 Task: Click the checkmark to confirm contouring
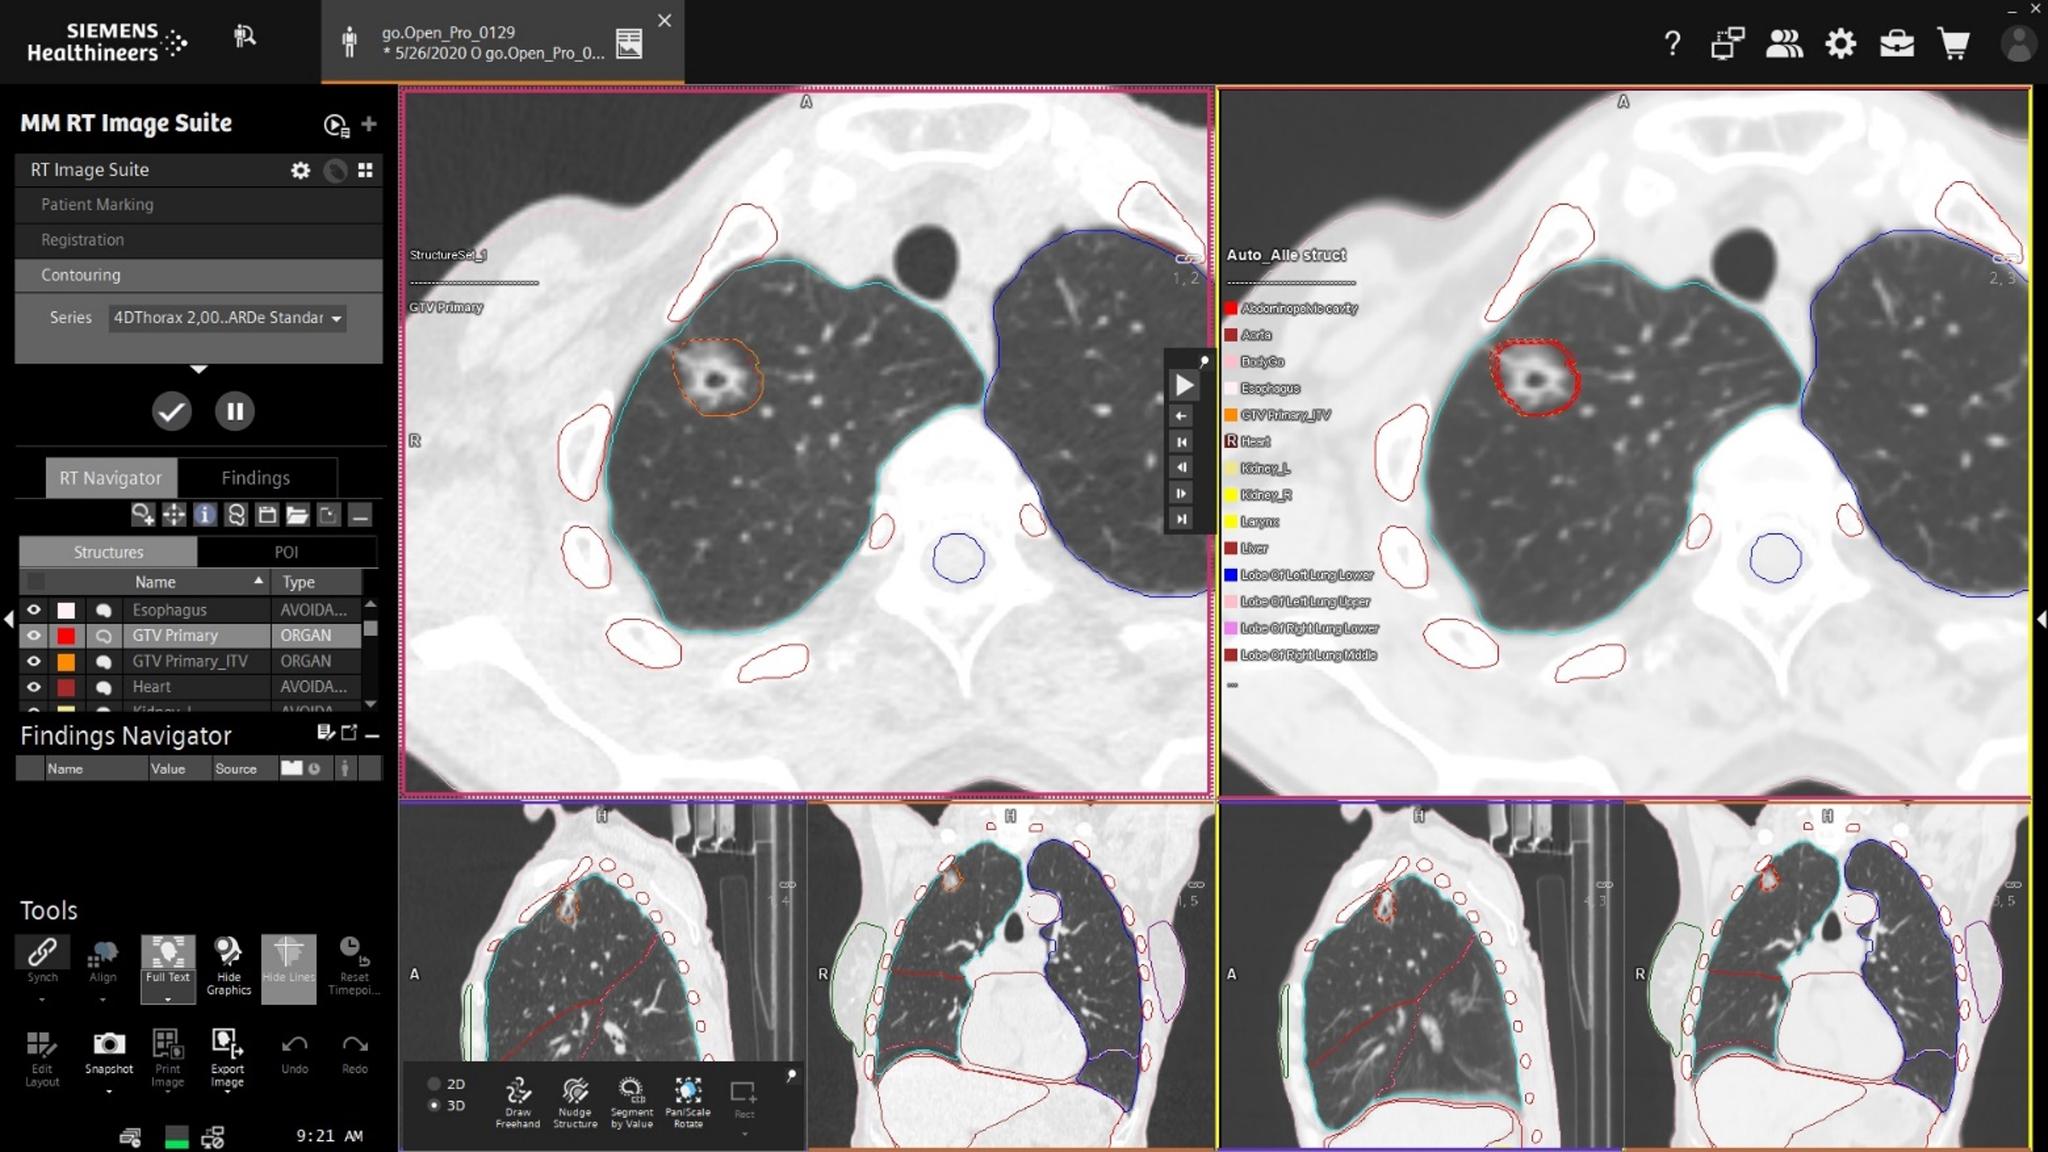(171, 411)
